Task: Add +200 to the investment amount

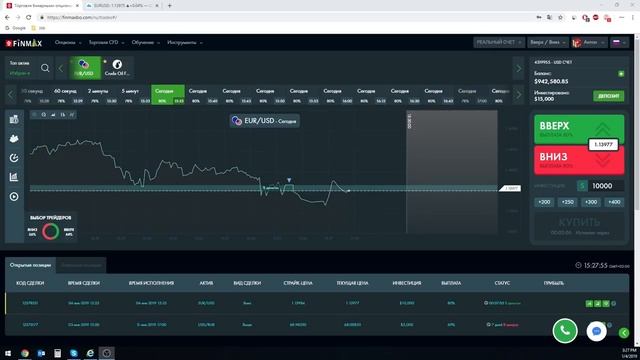Action: [x=544, y=202]
